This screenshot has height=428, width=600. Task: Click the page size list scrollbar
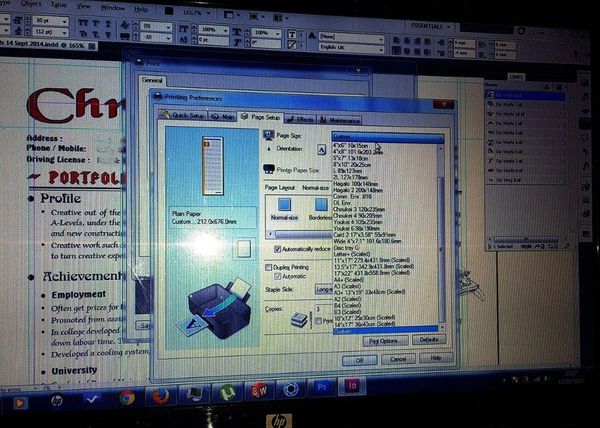[x=441, y=237]
